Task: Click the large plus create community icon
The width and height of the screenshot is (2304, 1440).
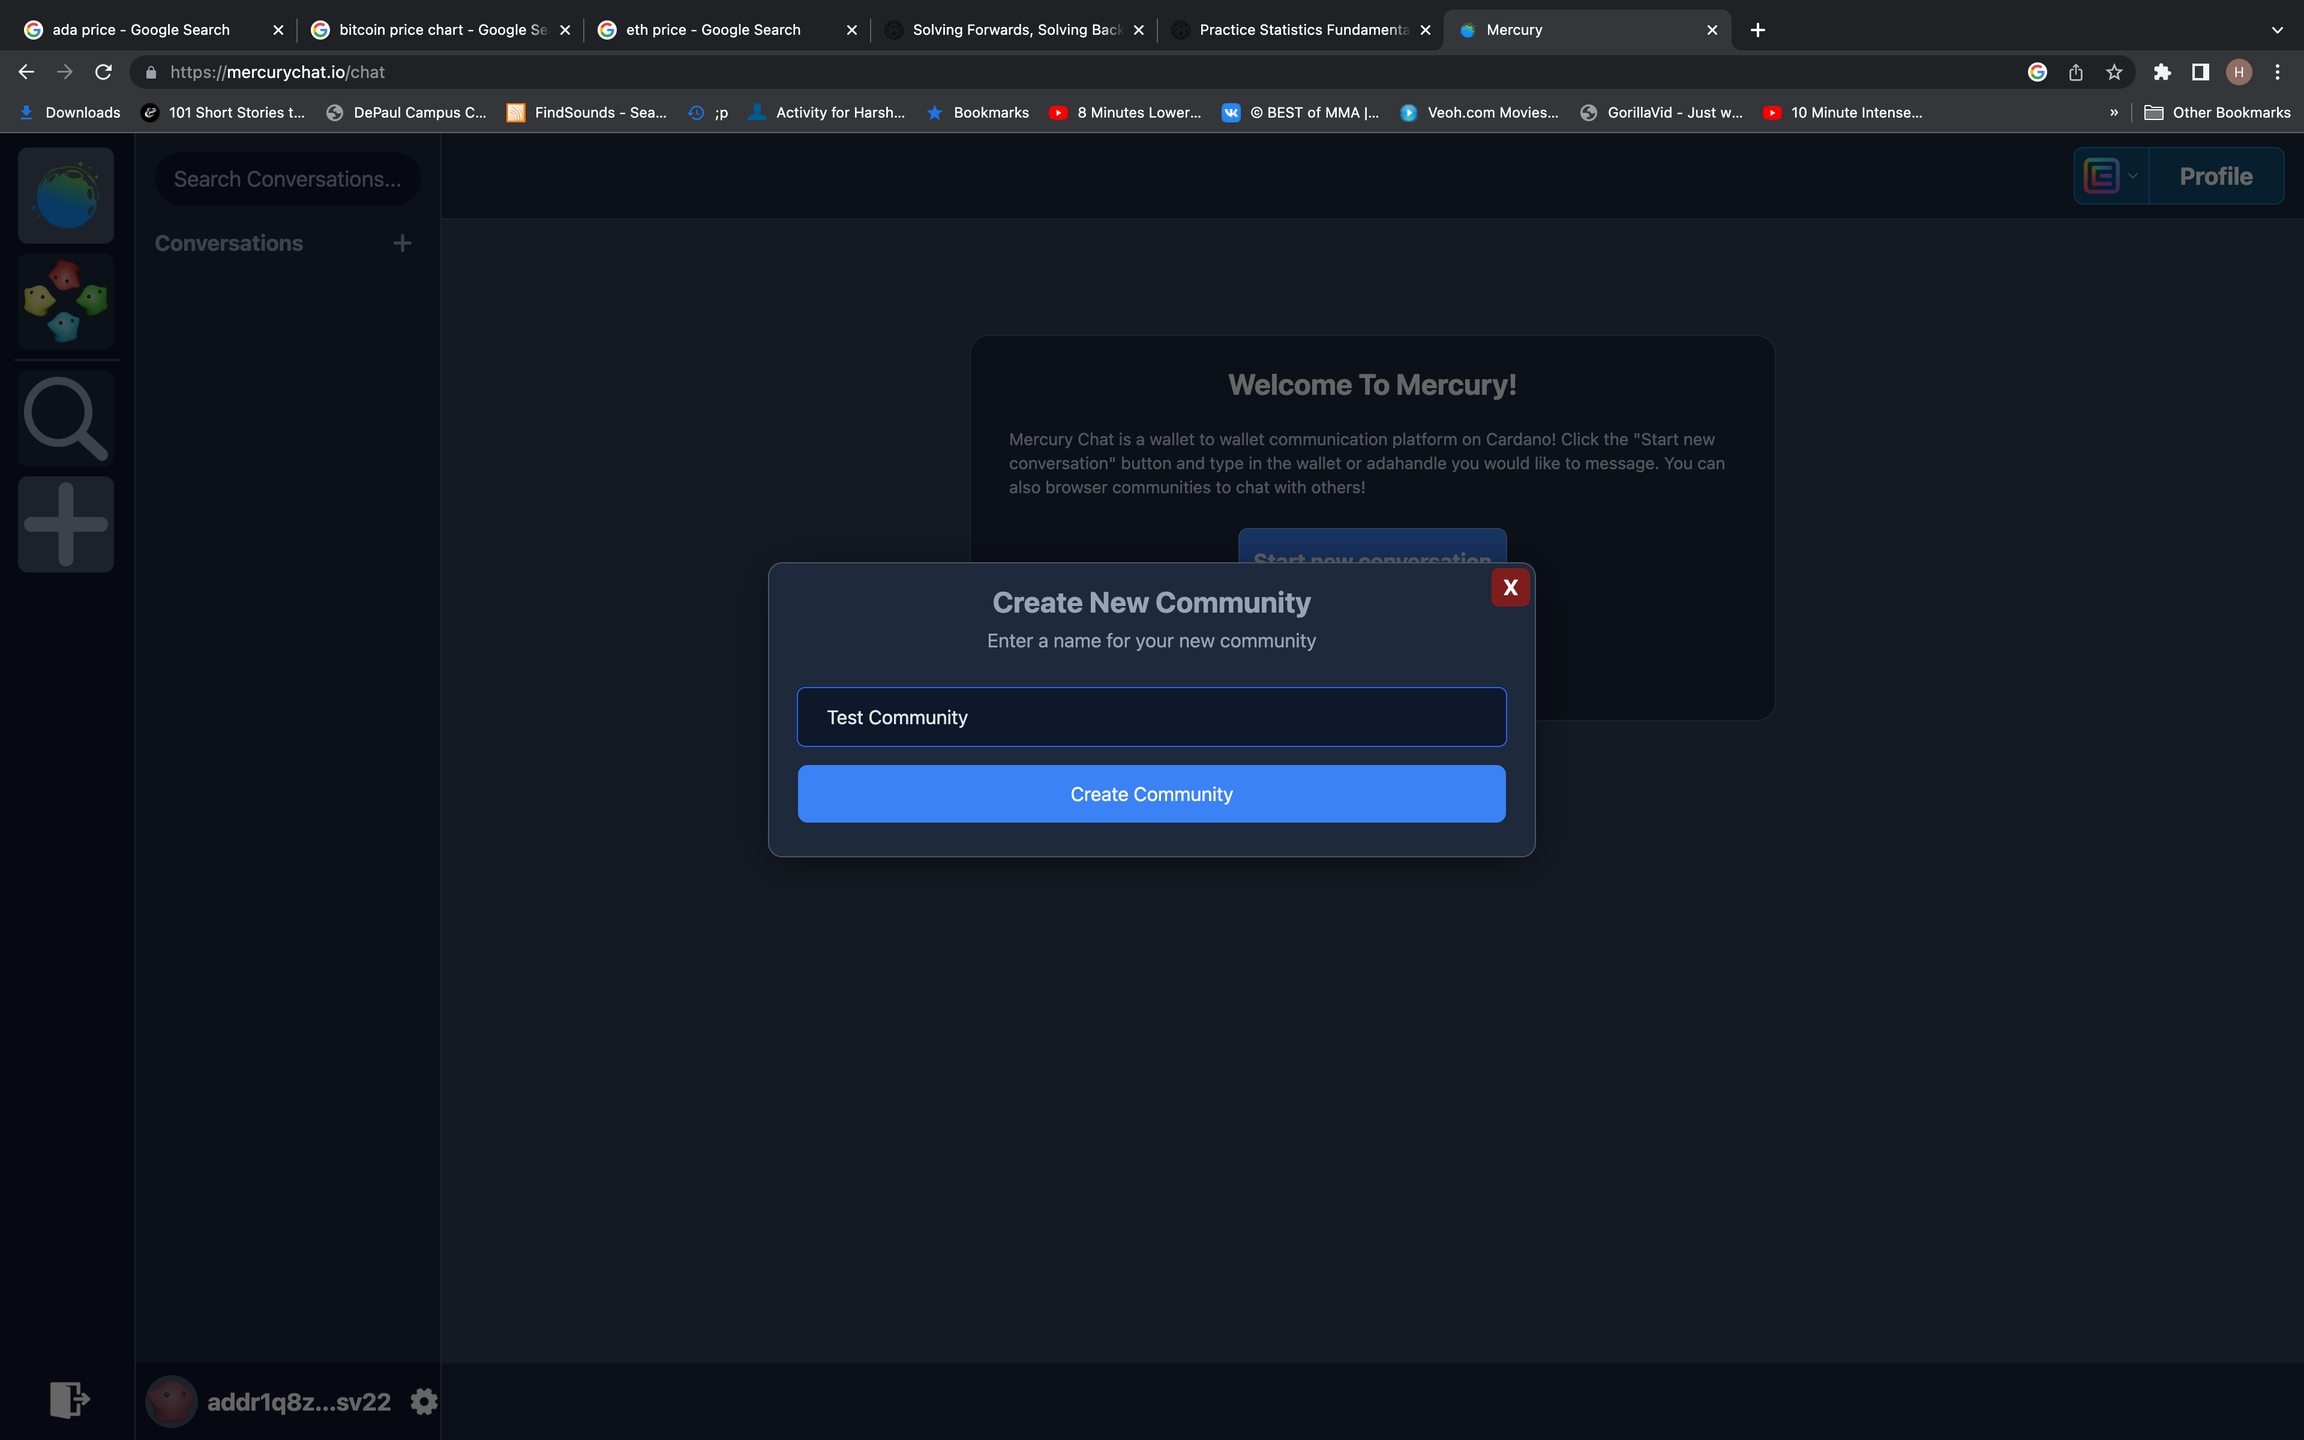Action: click(x=66, y=524)
